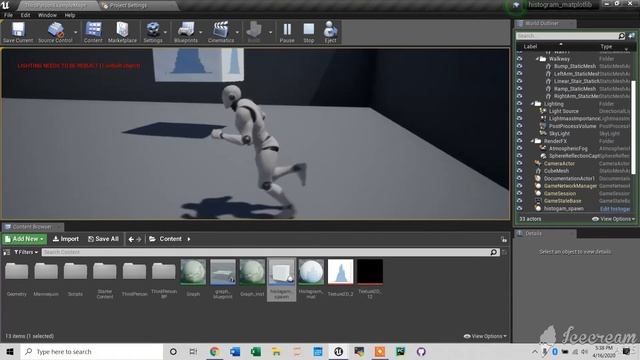Open the Geometry folder
Screen dimensions: 640x360
click(17, 279)
